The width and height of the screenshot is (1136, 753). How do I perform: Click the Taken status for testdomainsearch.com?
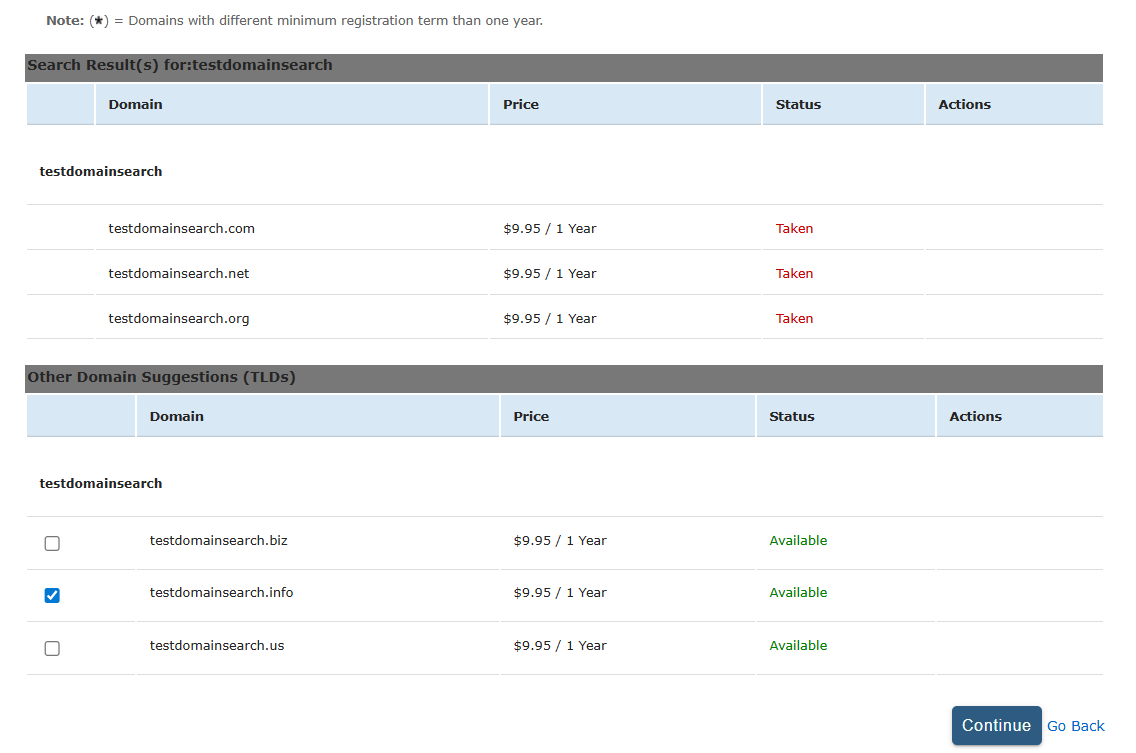(x=794, y=228)
